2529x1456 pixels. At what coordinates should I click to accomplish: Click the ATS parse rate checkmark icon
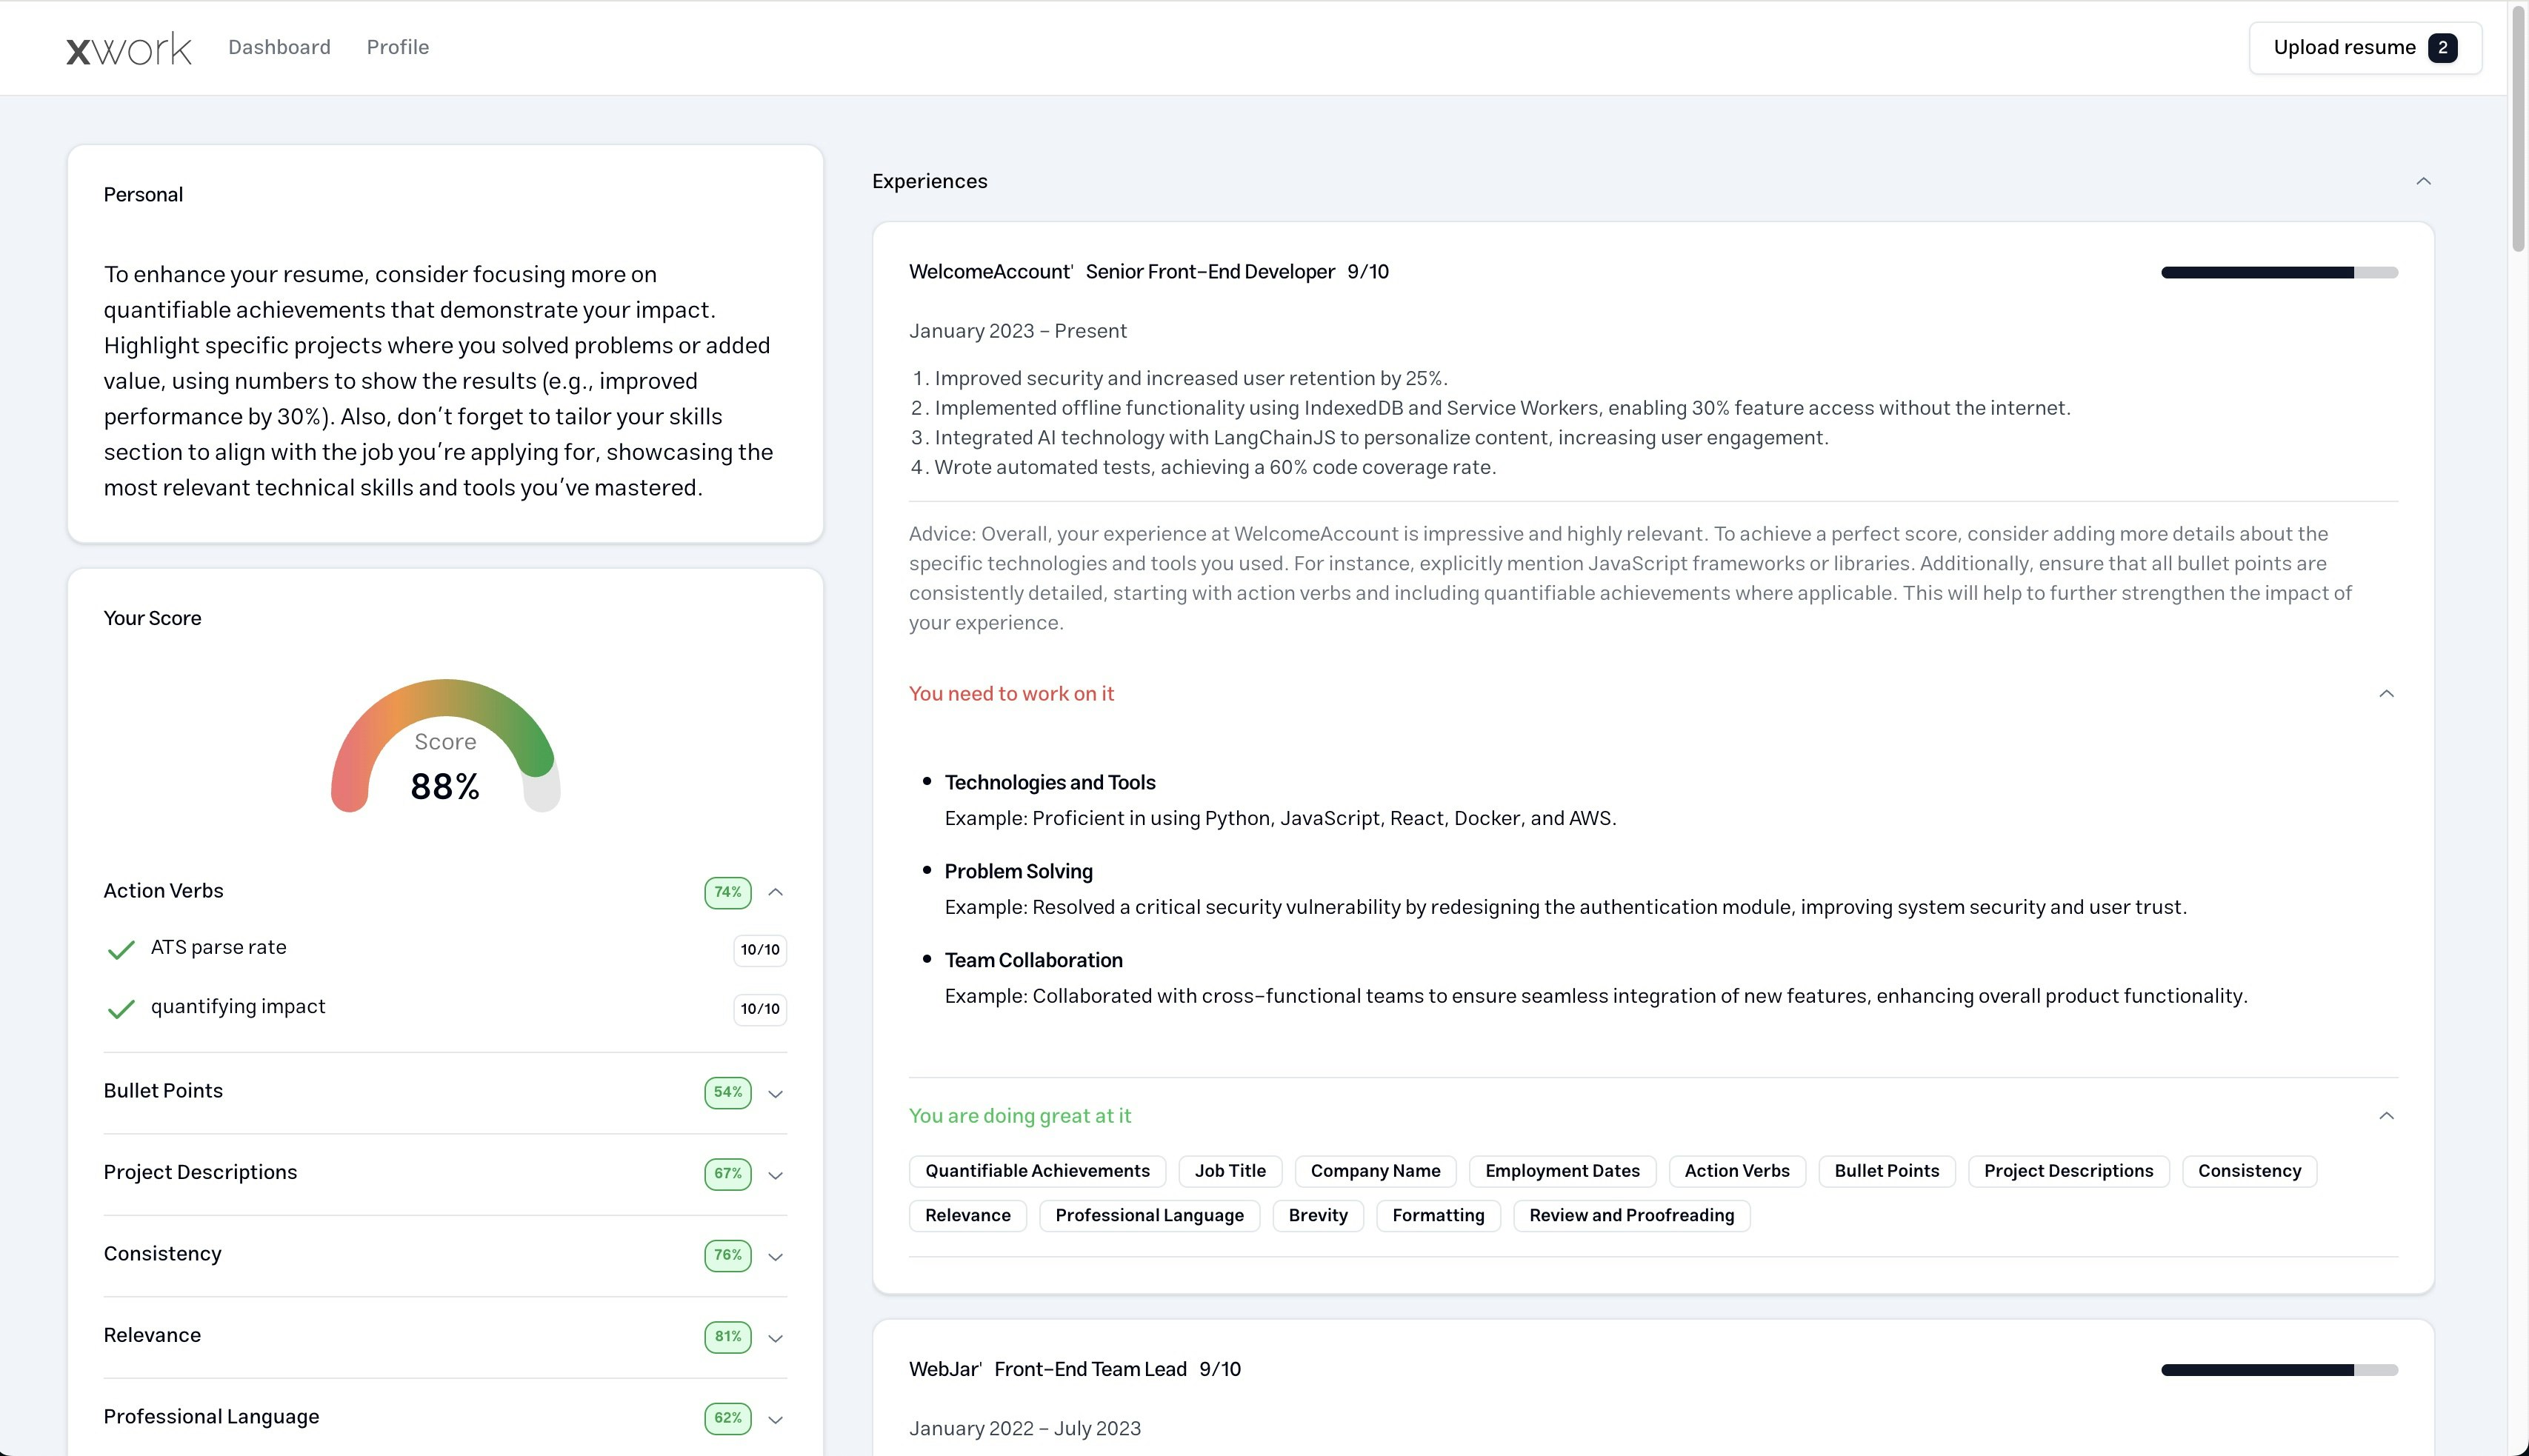coord(120,949)
